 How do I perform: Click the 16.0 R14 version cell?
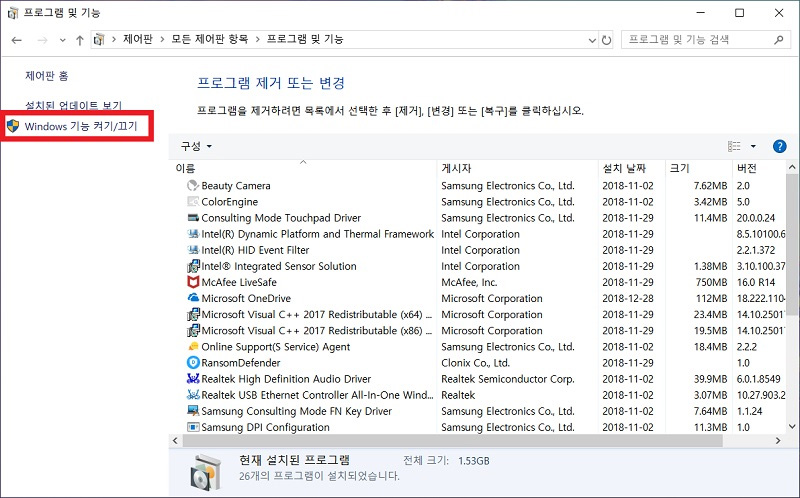756,282
